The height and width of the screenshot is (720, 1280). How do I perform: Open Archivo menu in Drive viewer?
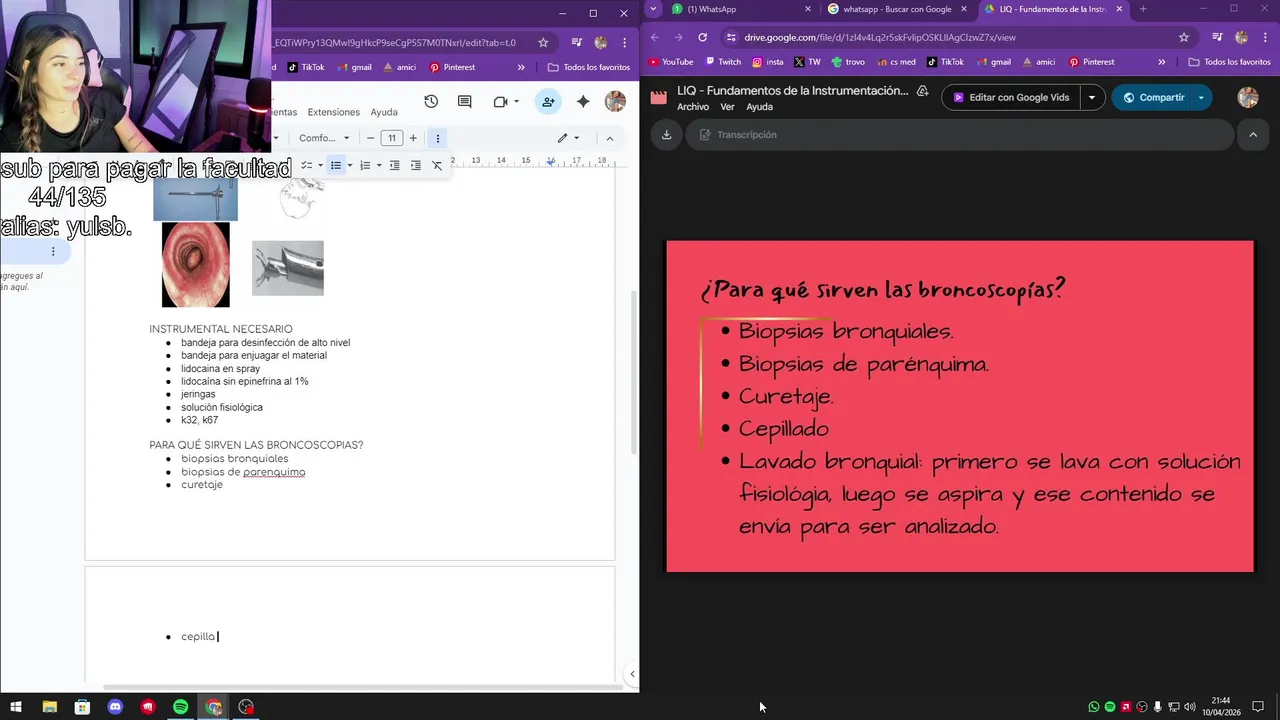tap(693, 107)
